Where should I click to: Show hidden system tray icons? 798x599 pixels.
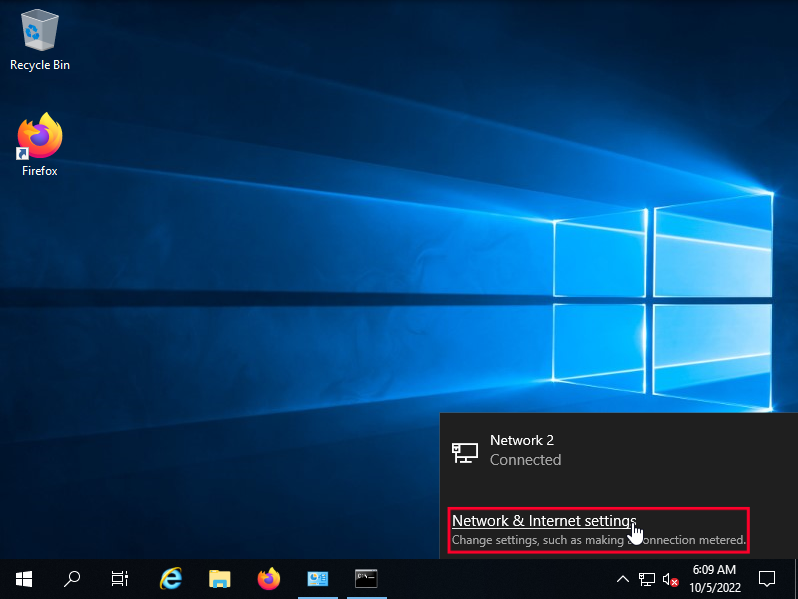click(x=622, y=579)
